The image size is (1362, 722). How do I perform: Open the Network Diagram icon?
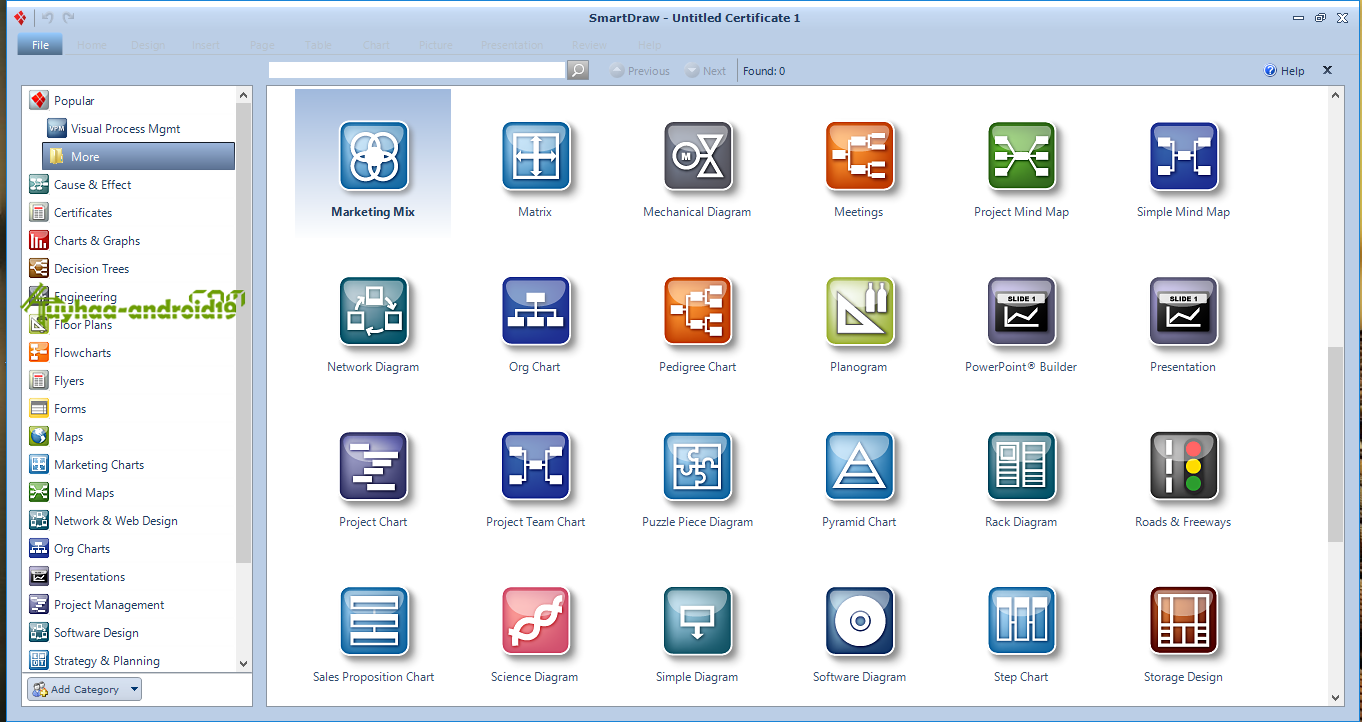(x=373, y=311)
